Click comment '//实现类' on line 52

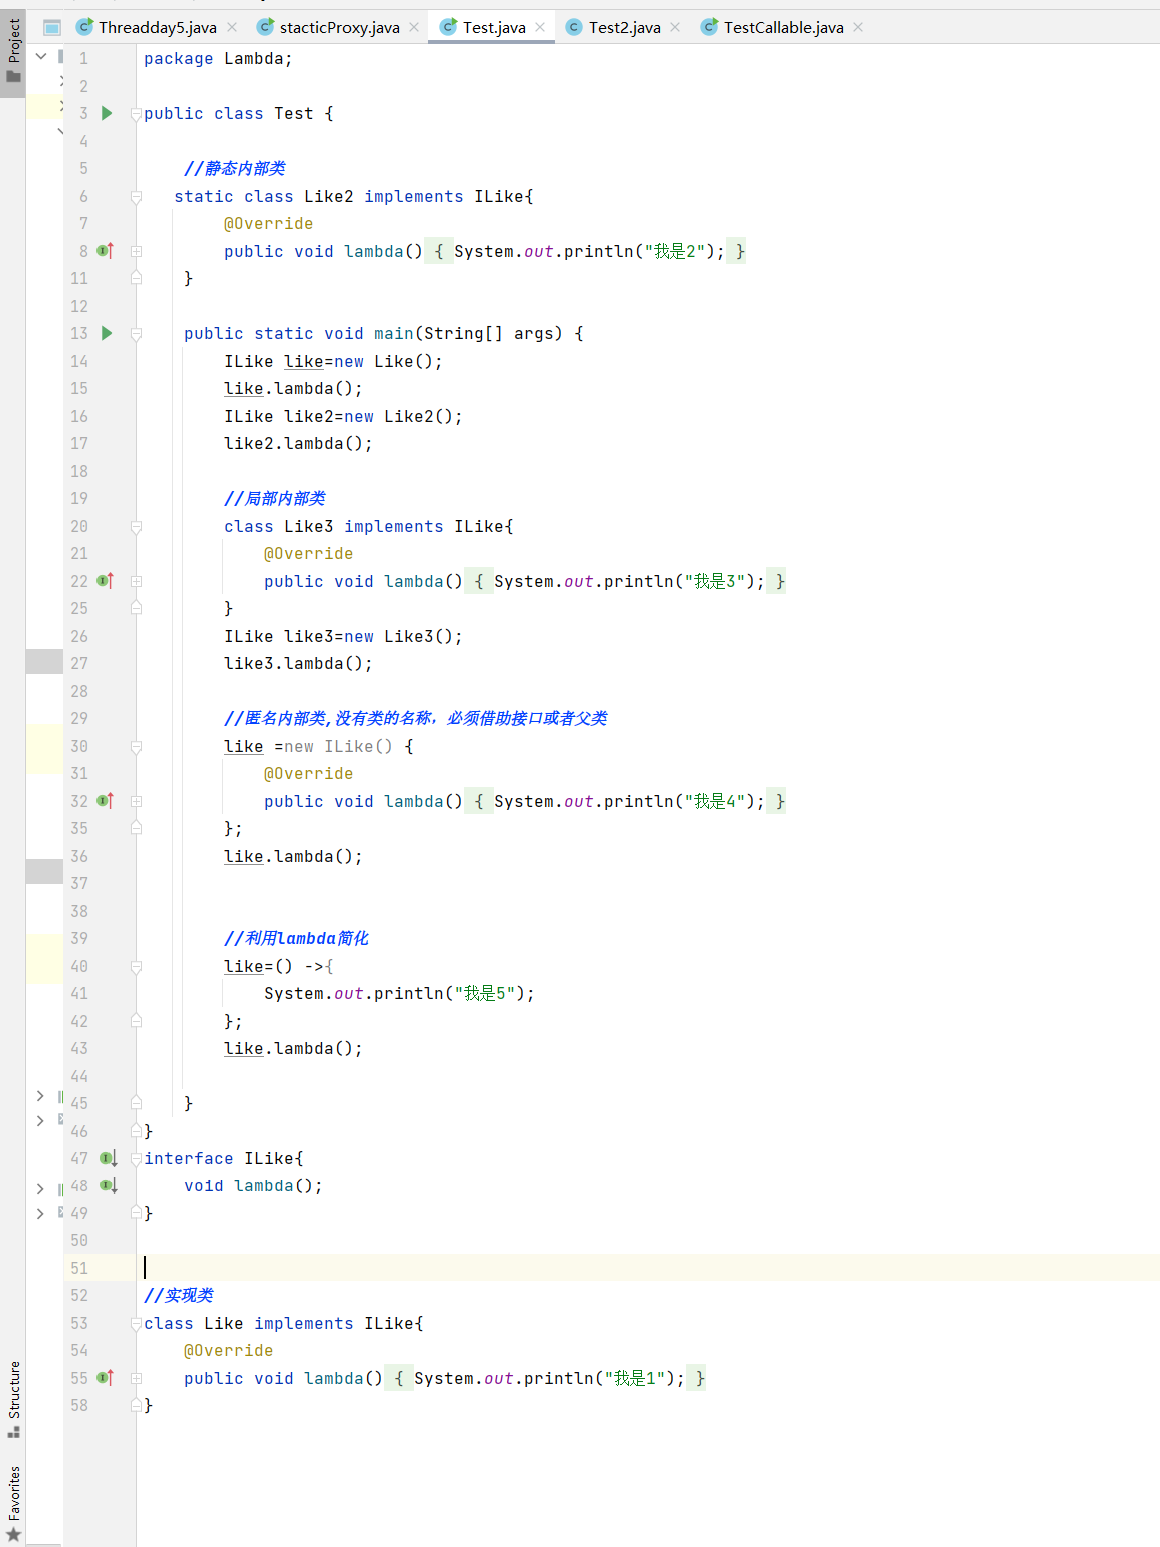(179, 1295)
